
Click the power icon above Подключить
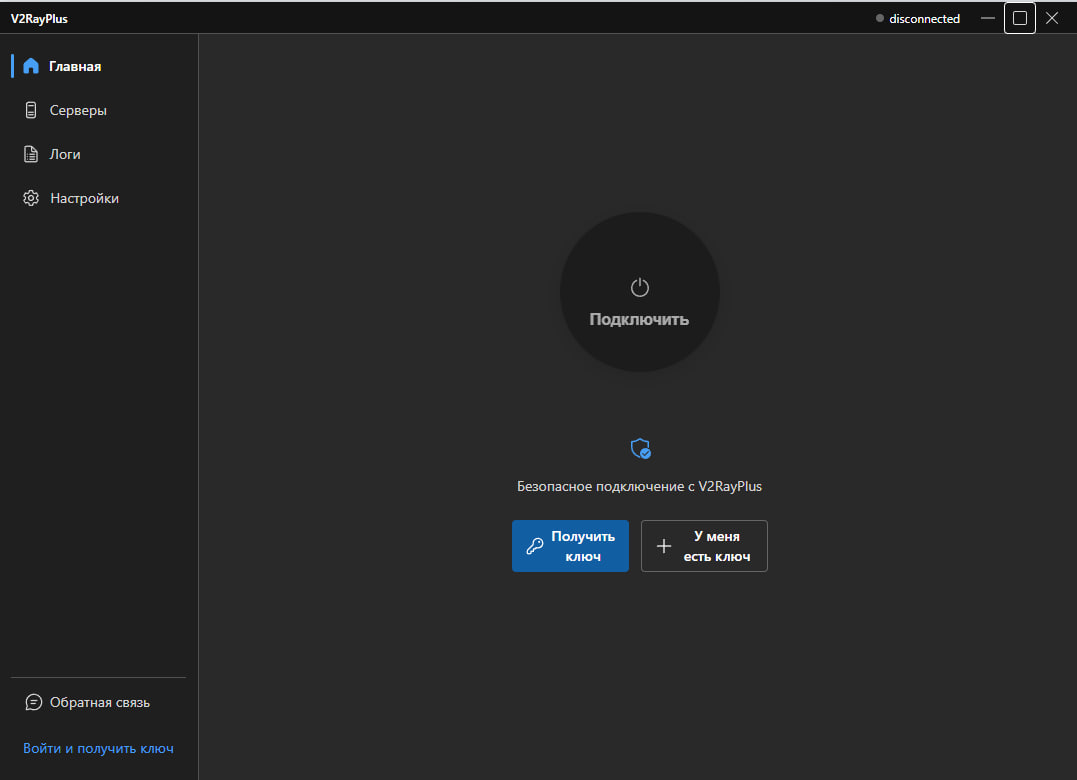(639, 287)
